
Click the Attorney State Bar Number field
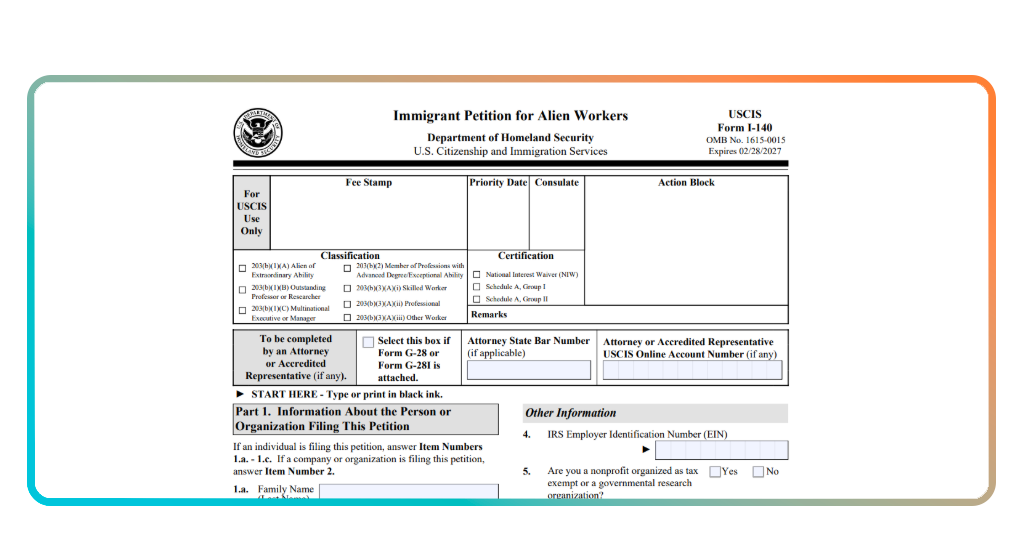coord(529,370)
